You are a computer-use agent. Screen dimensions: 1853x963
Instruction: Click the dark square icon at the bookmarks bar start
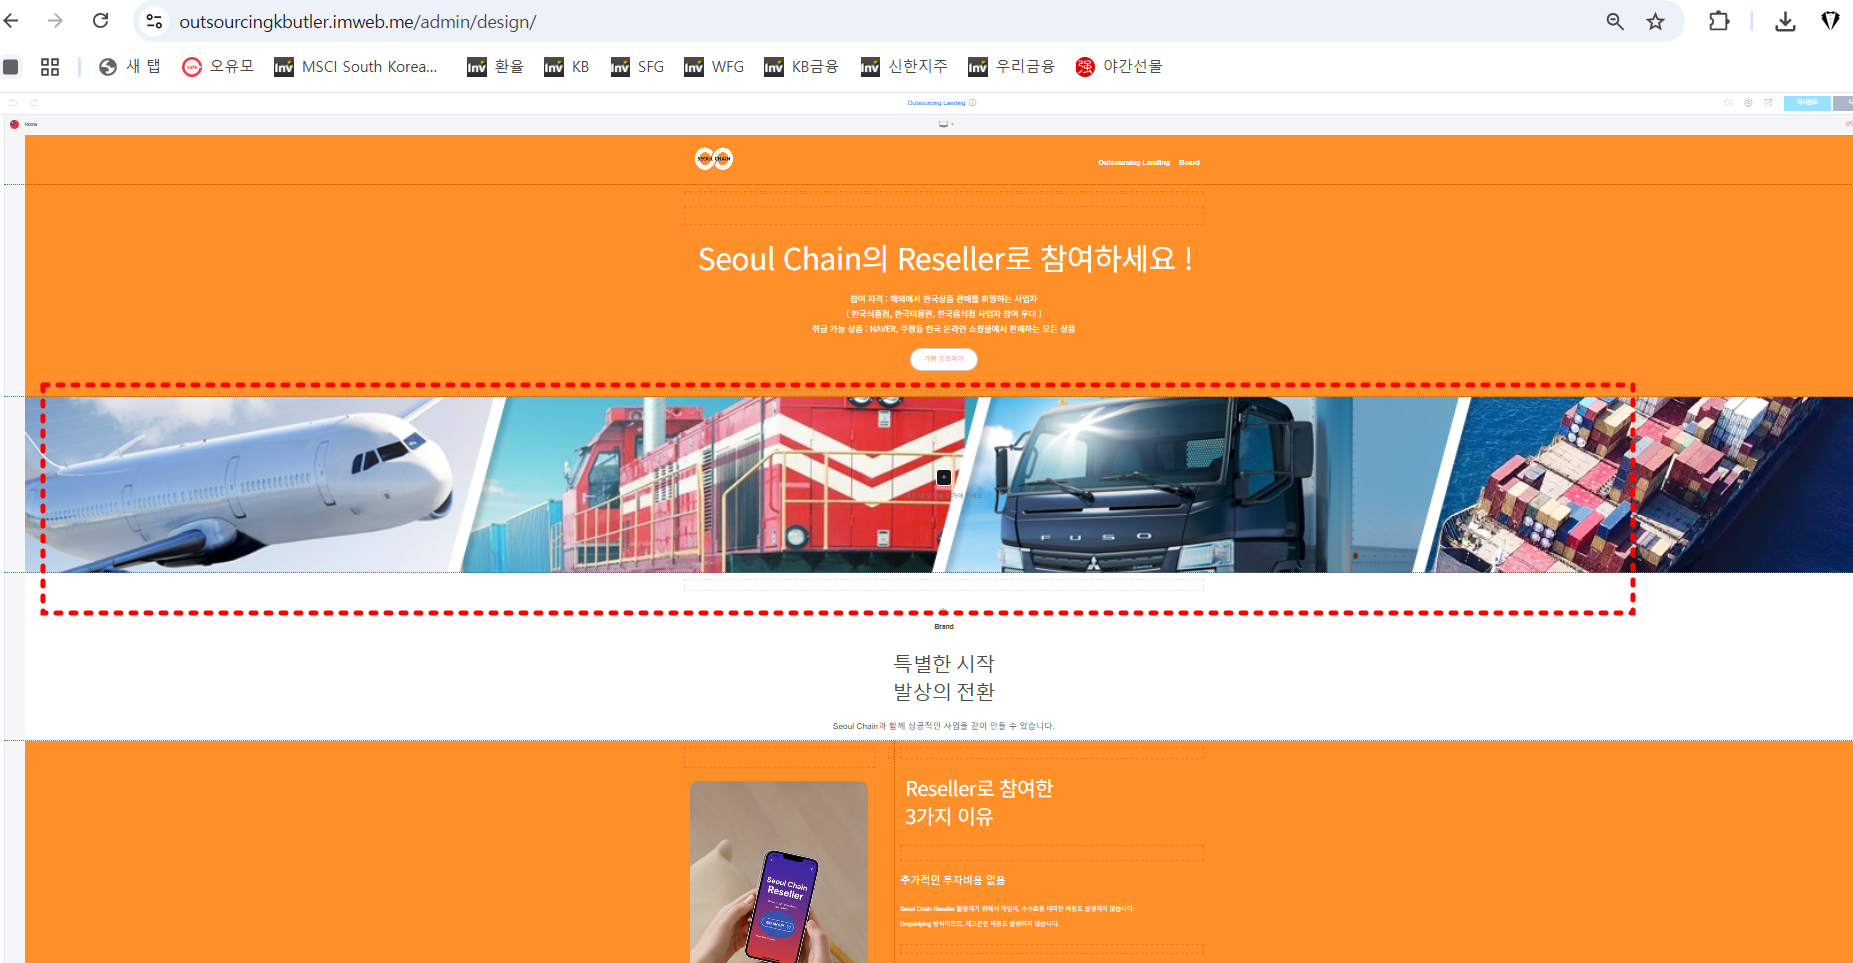(11, 67)
